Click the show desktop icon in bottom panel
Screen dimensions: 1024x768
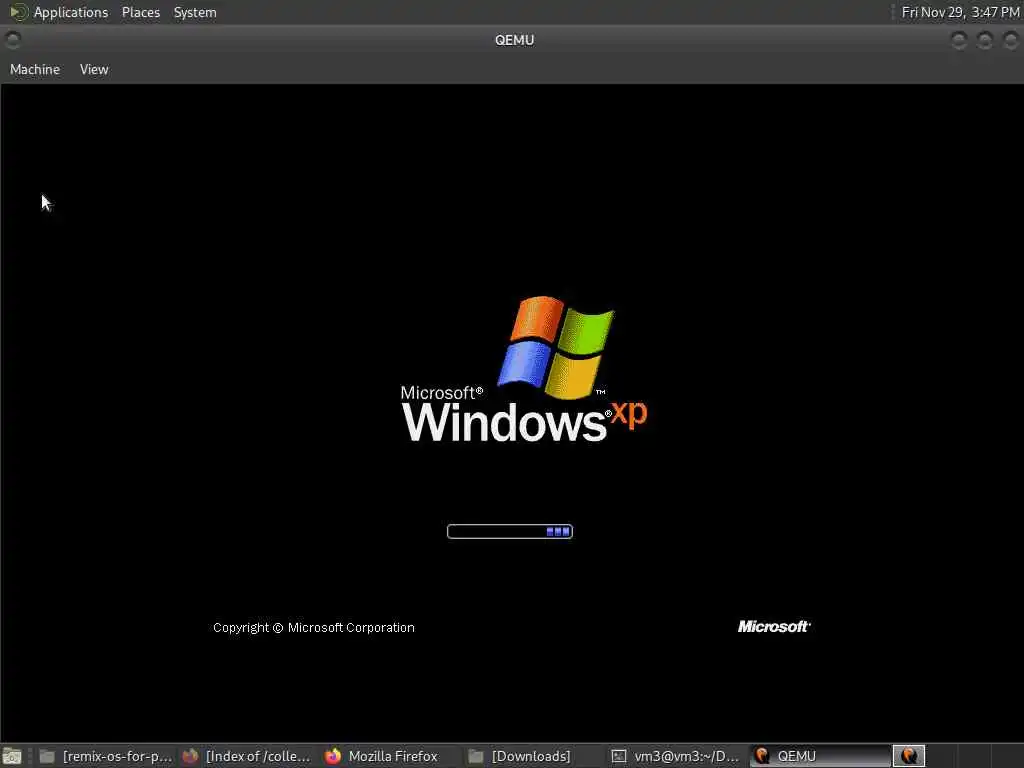coord(12,756)
